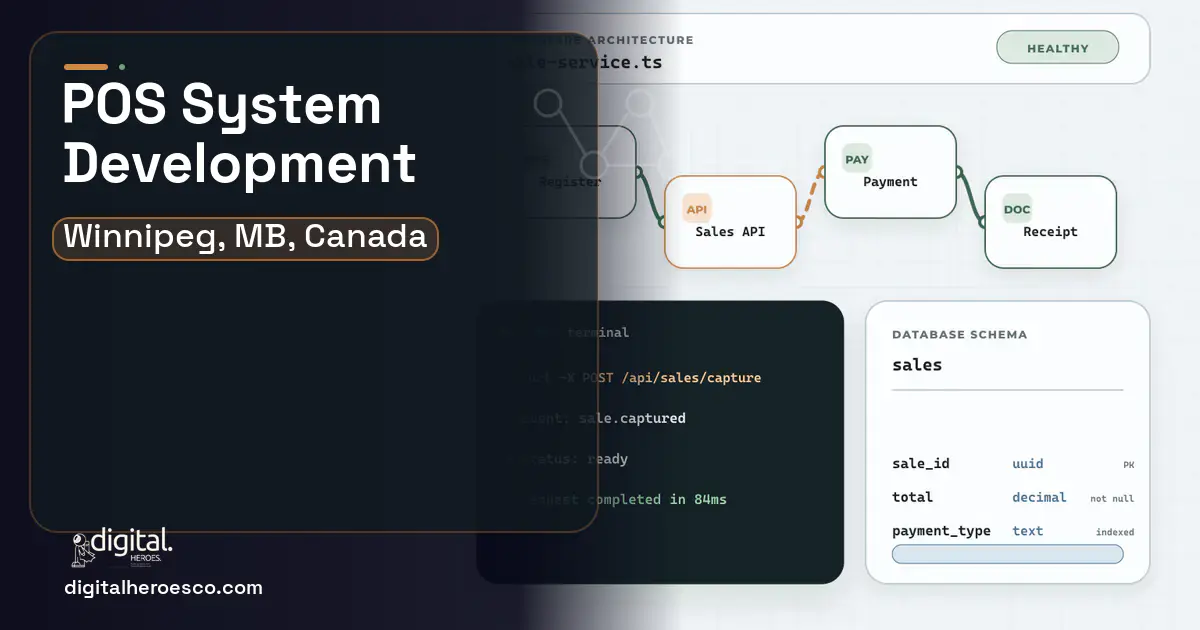Image resolution: width=1200 pixels, height=630 pixels.
Task: Click the PK tag on sale_id row
Action: (x=1129, y=465)
